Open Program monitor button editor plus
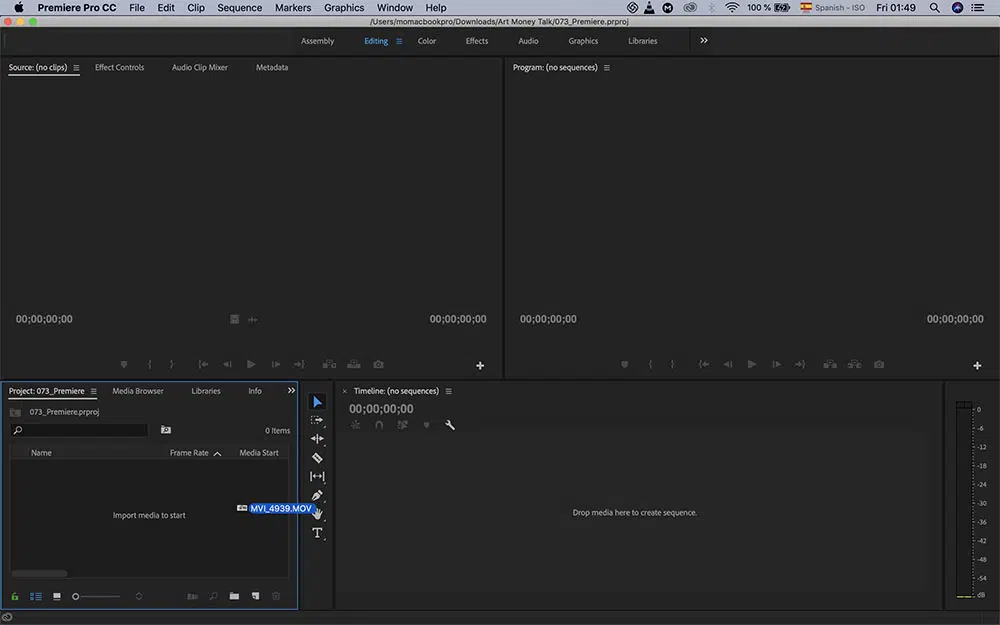The height and width of the screenshot is (625, 1000). [x=977, y=365]
